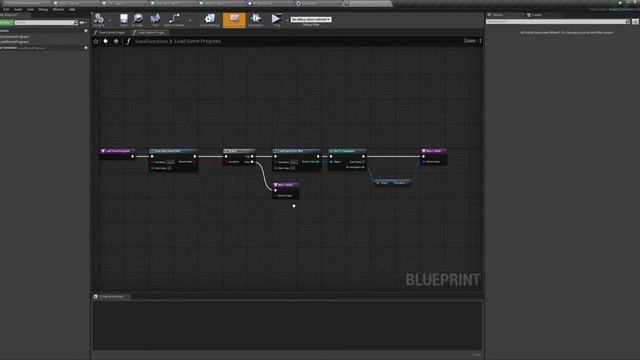
Task: Open the Edit menu
Action: click(6, 9)
